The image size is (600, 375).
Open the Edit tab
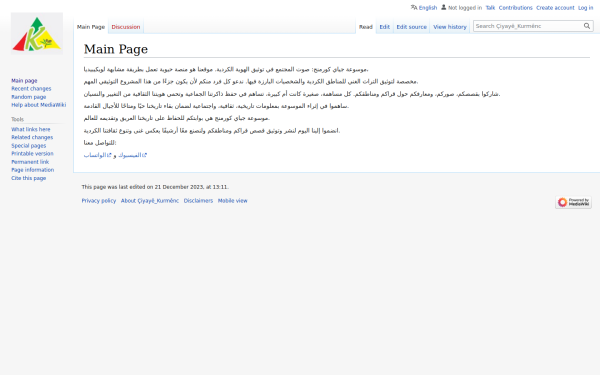click(384, 27)
